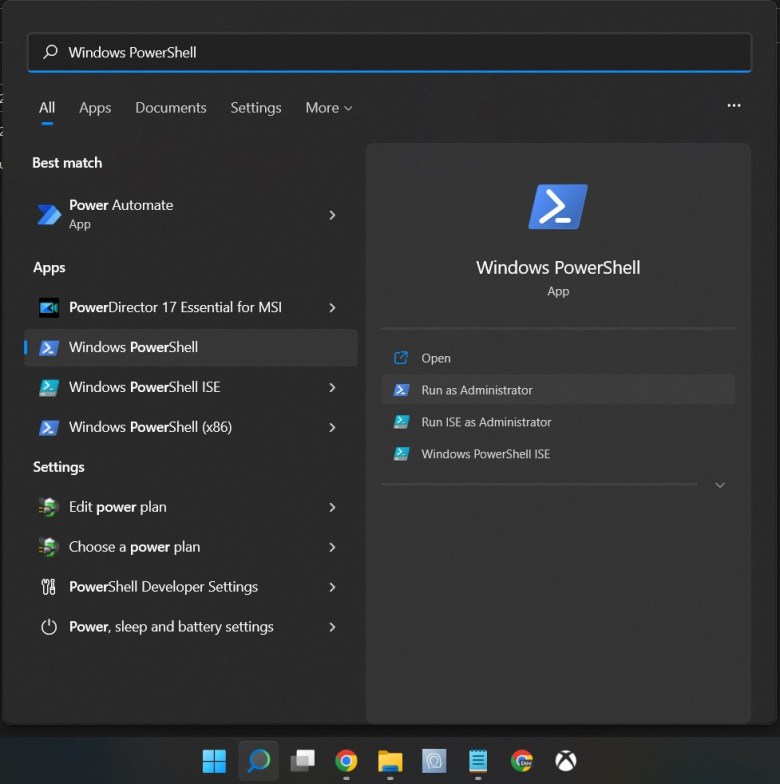Viewport: 780px width, 784px height.
Task: Open the Power Automate best match
Action: (x=191, y=215)
